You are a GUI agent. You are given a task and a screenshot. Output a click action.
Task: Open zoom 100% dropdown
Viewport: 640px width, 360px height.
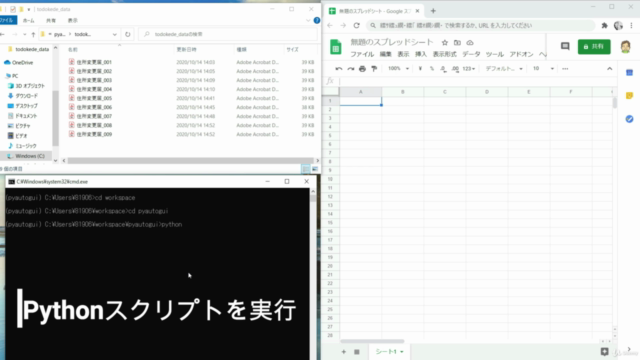[398, 69]
